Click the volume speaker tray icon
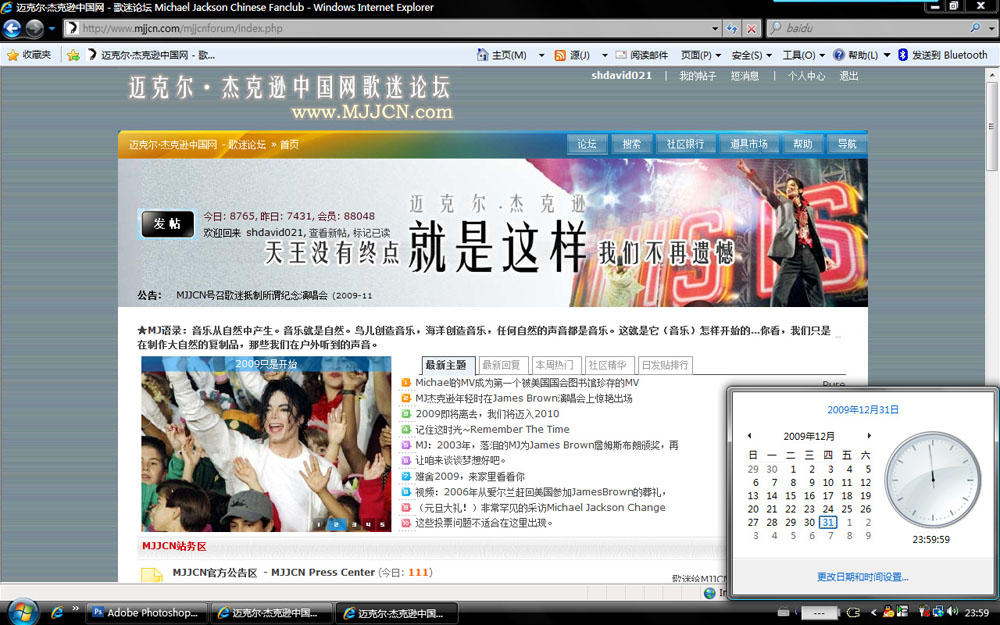This screenshot has height=625, width=1000. [952, 612]
